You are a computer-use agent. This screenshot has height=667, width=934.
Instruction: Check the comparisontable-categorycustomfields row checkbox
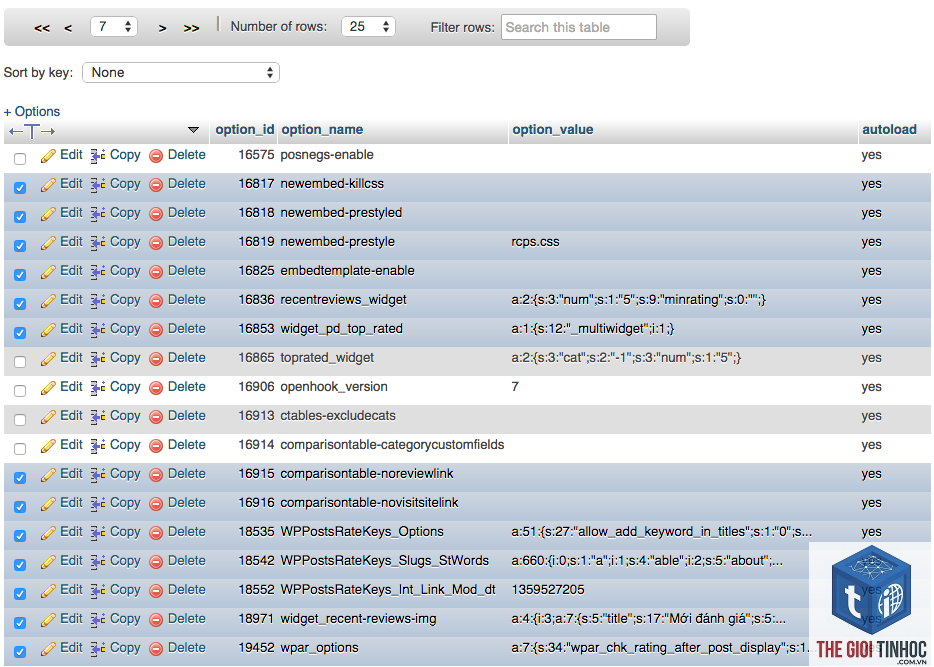20,449
